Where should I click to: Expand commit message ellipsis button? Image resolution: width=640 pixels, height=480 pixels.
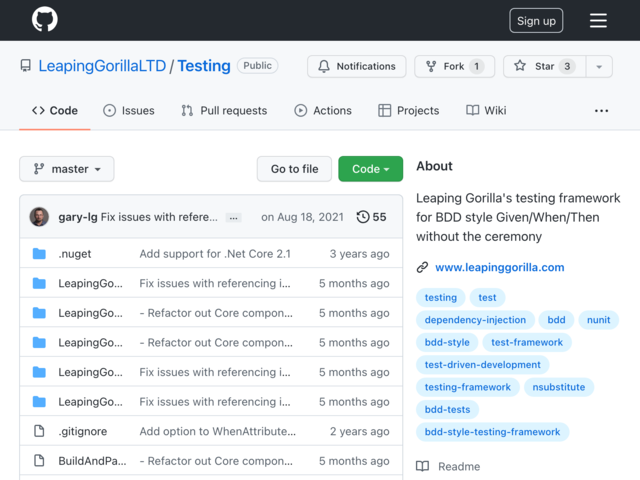tap(233, 218)
